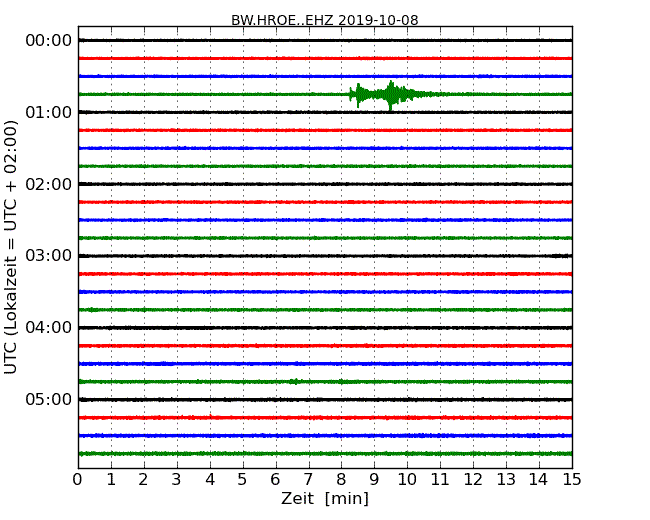The image size is (650, 520).
Task: Click the x-axis tick label 14
Action: (538, 480)
